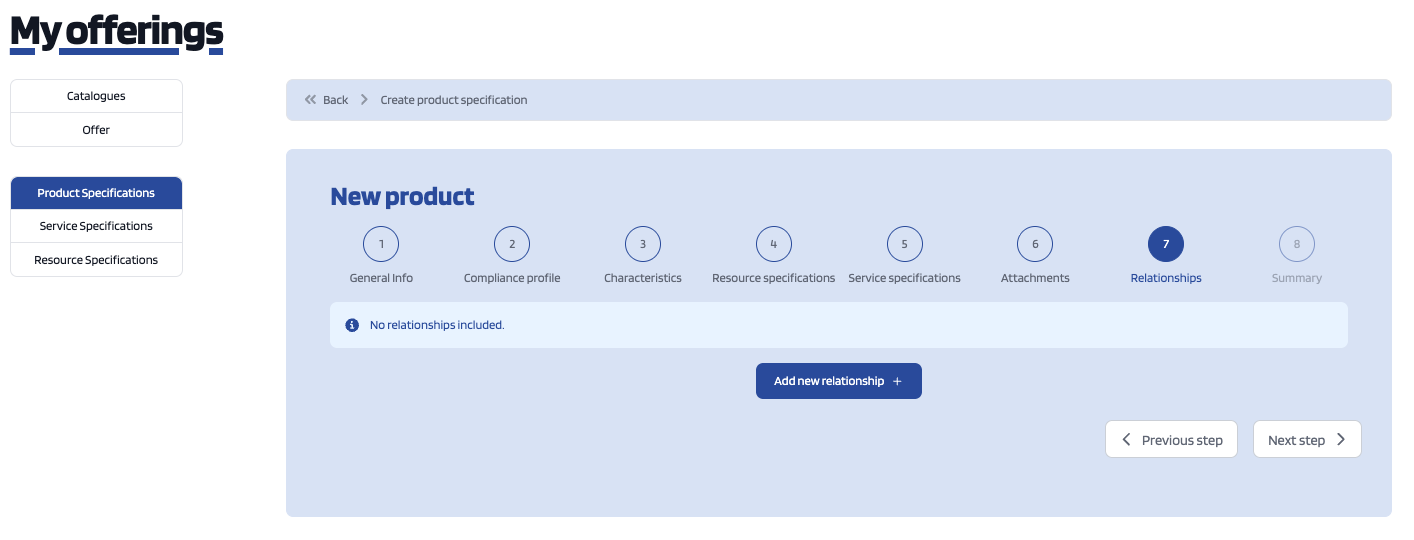This screenshot has width=1414, height=540.
Task: Select Product Specifications in sidebar
Action: [x=96, y=193]
